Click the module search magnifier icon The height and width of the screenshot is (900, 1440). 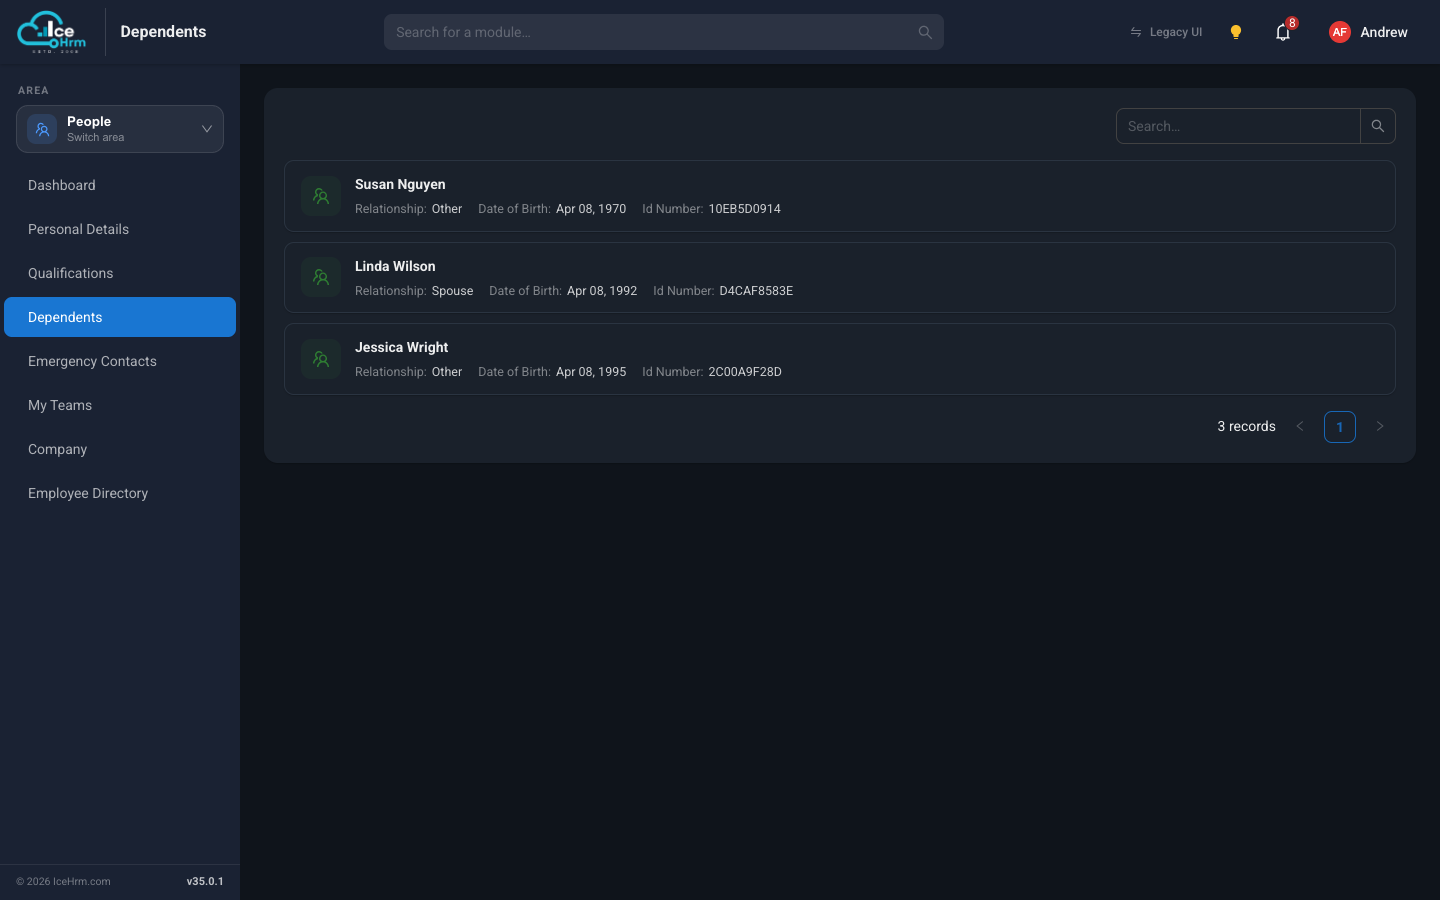[x=925, y=32]
